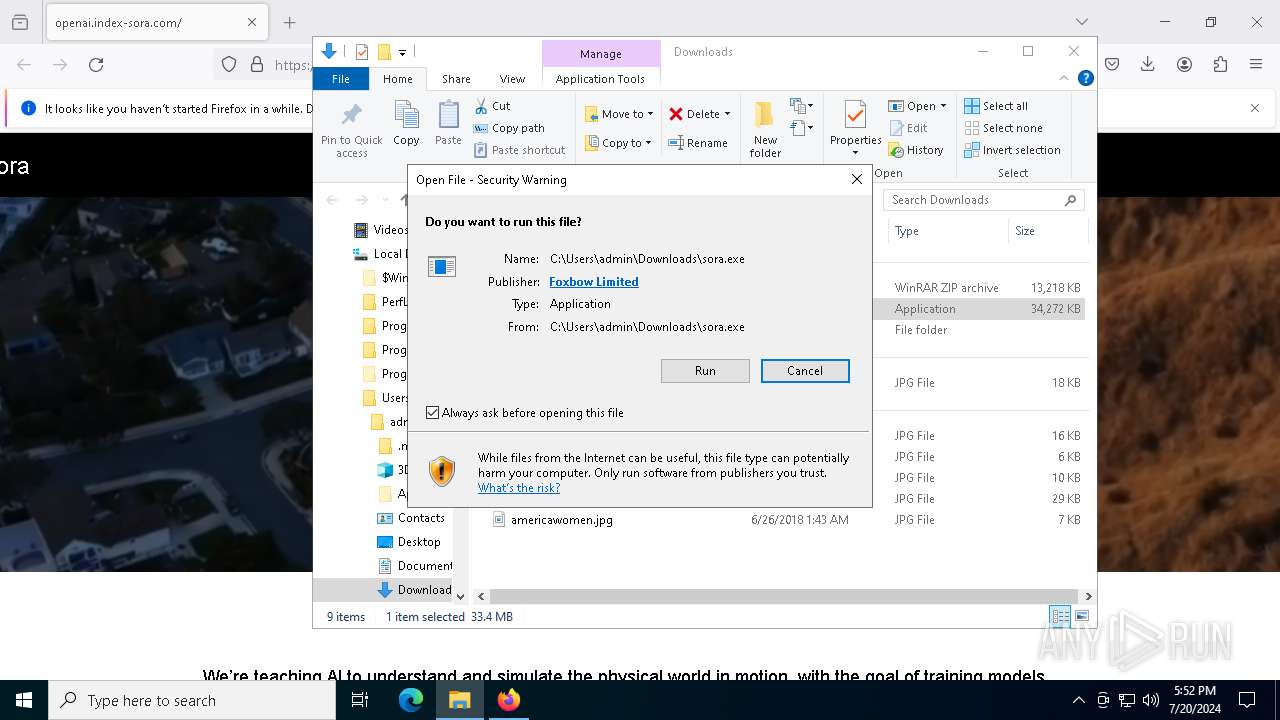1280x720 pixels.
Task: Create a New folder from the ribbon
Action: pyautogui.click(x=765, y=129)
